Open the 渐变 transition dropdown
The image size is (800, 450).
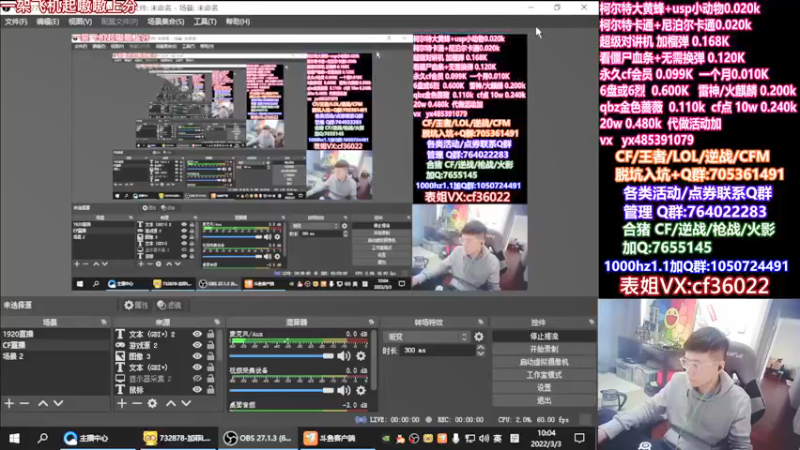pyautogui.click(x=427, y=337)
